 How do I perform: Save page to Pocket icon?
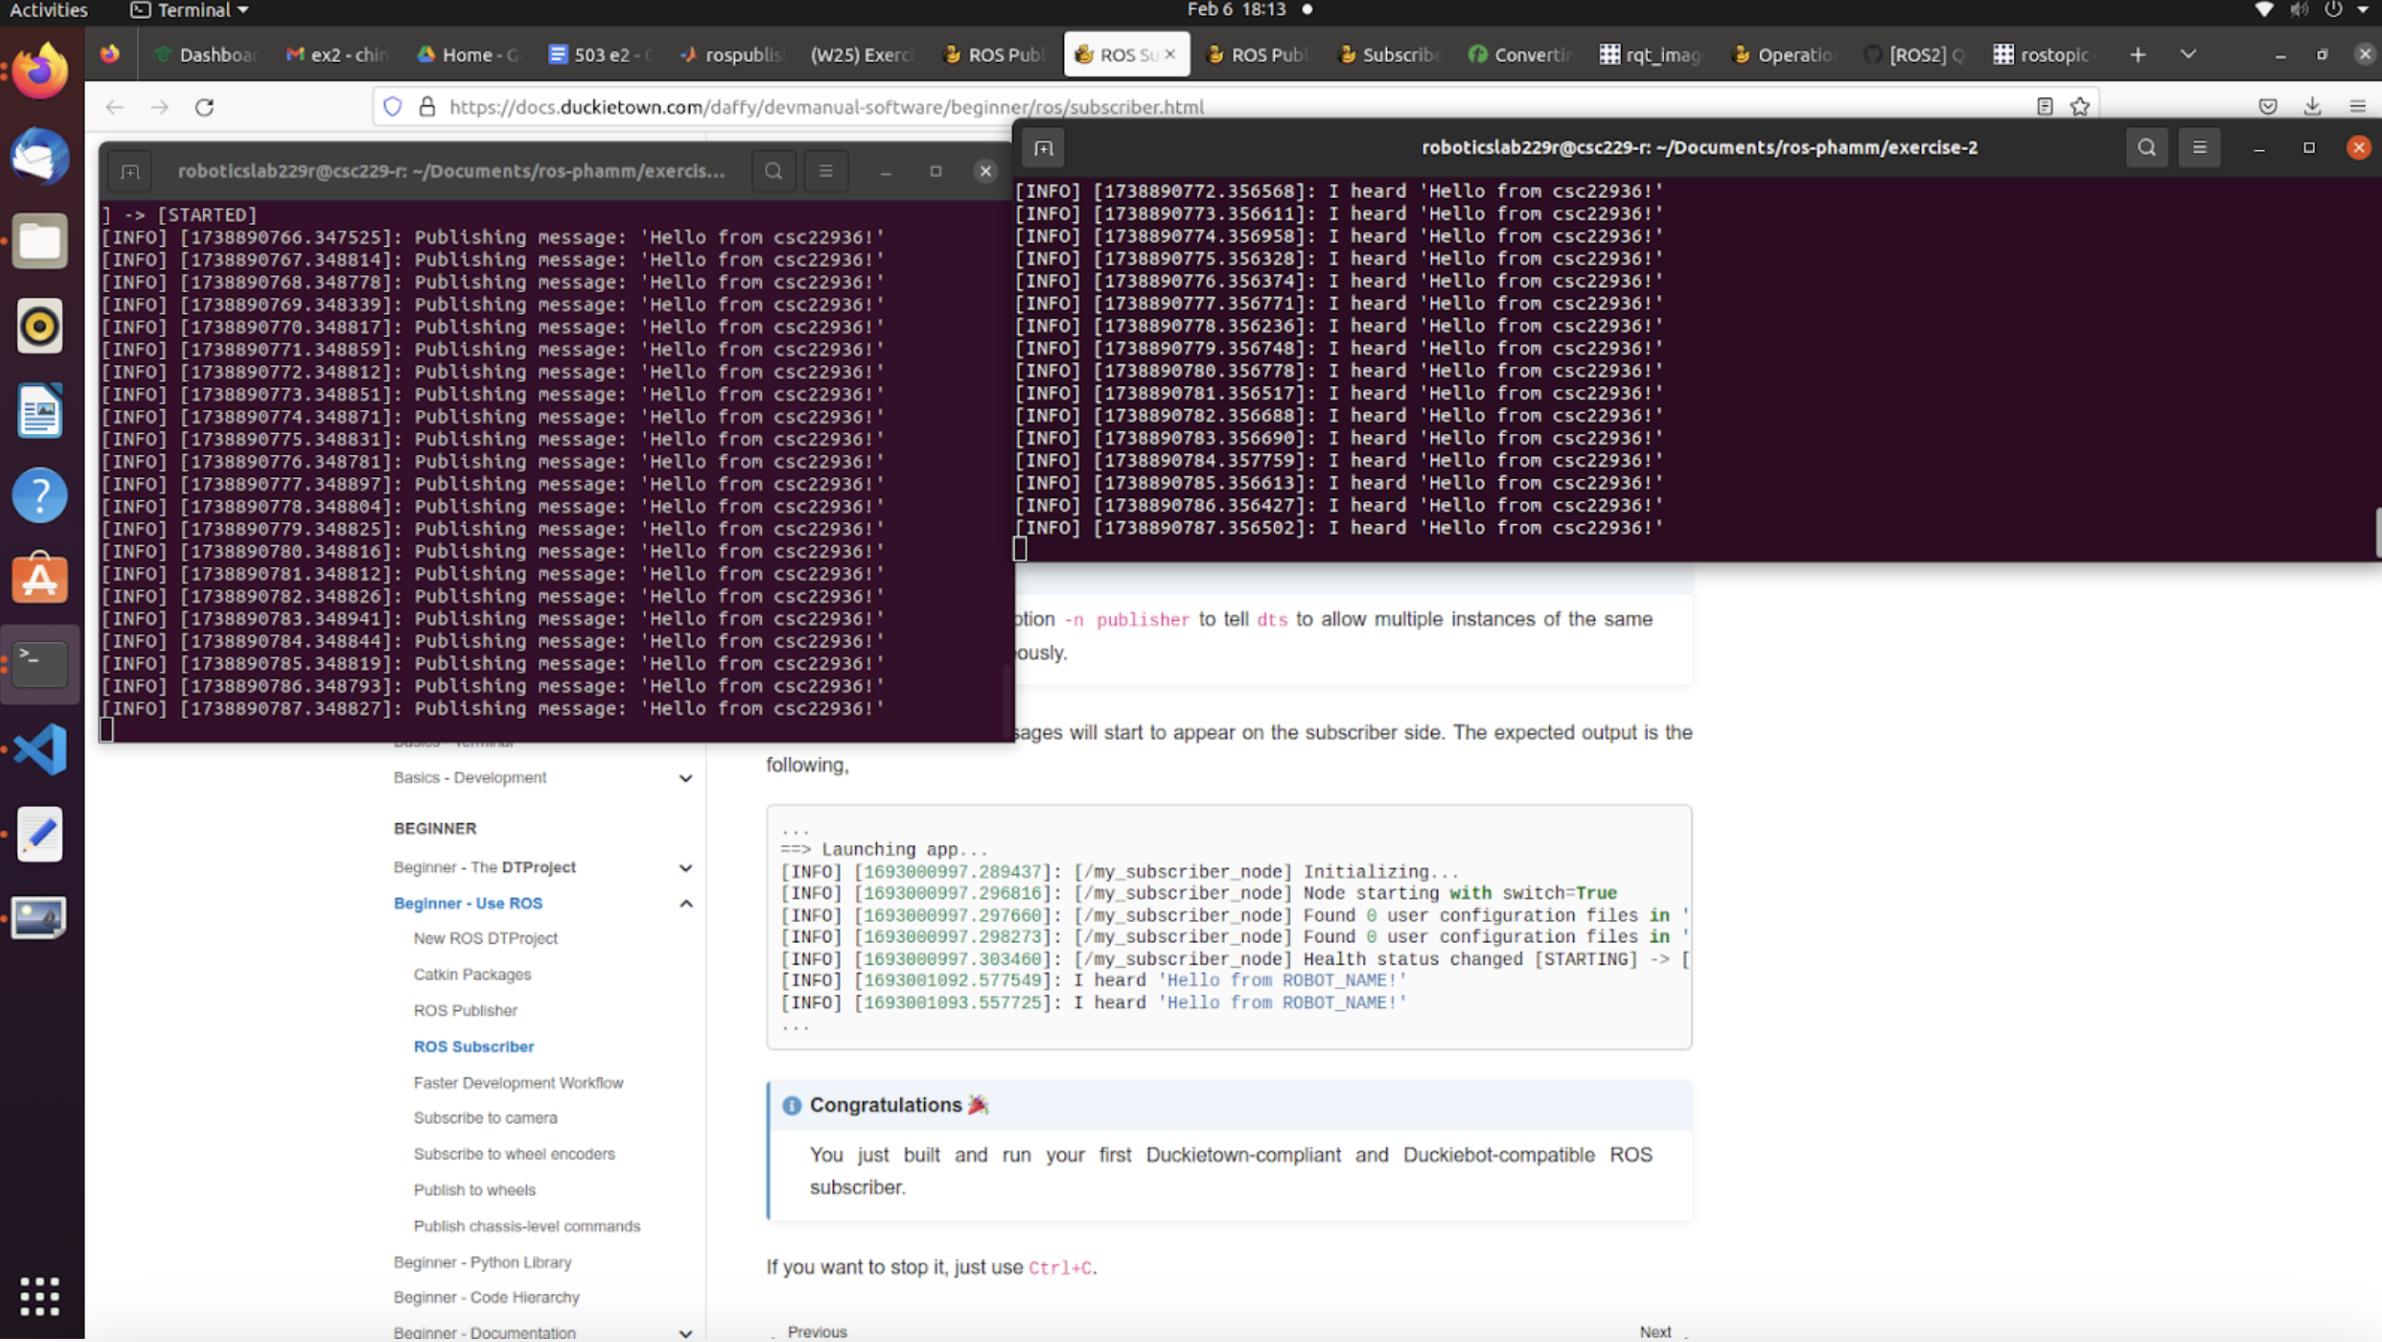click(x=2268, y=107)
